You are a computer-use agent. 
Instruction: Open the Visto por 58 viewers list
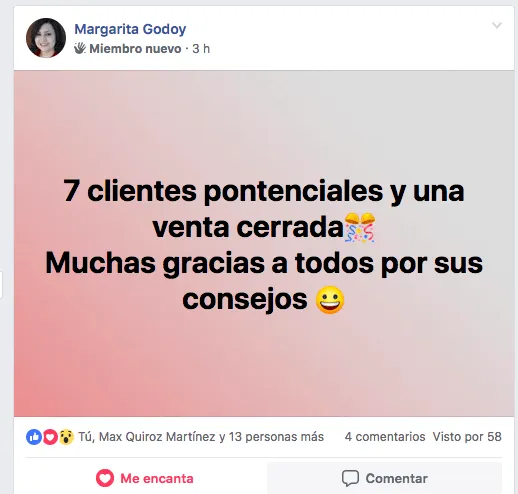click(x=467, y=437)
